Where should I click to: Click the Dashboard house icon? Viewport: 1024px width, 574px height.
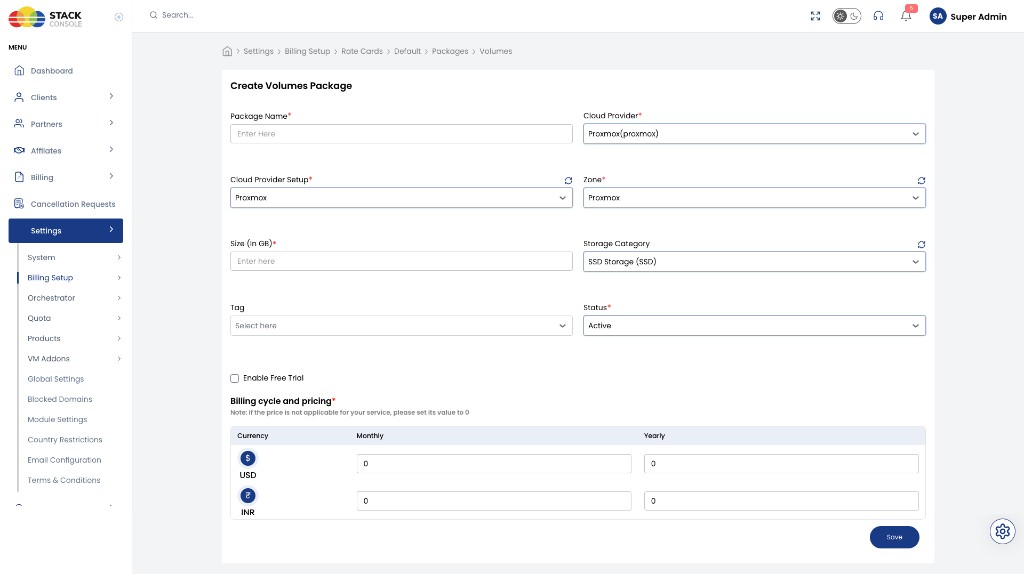pyautogui.click(x=19, y=71)
